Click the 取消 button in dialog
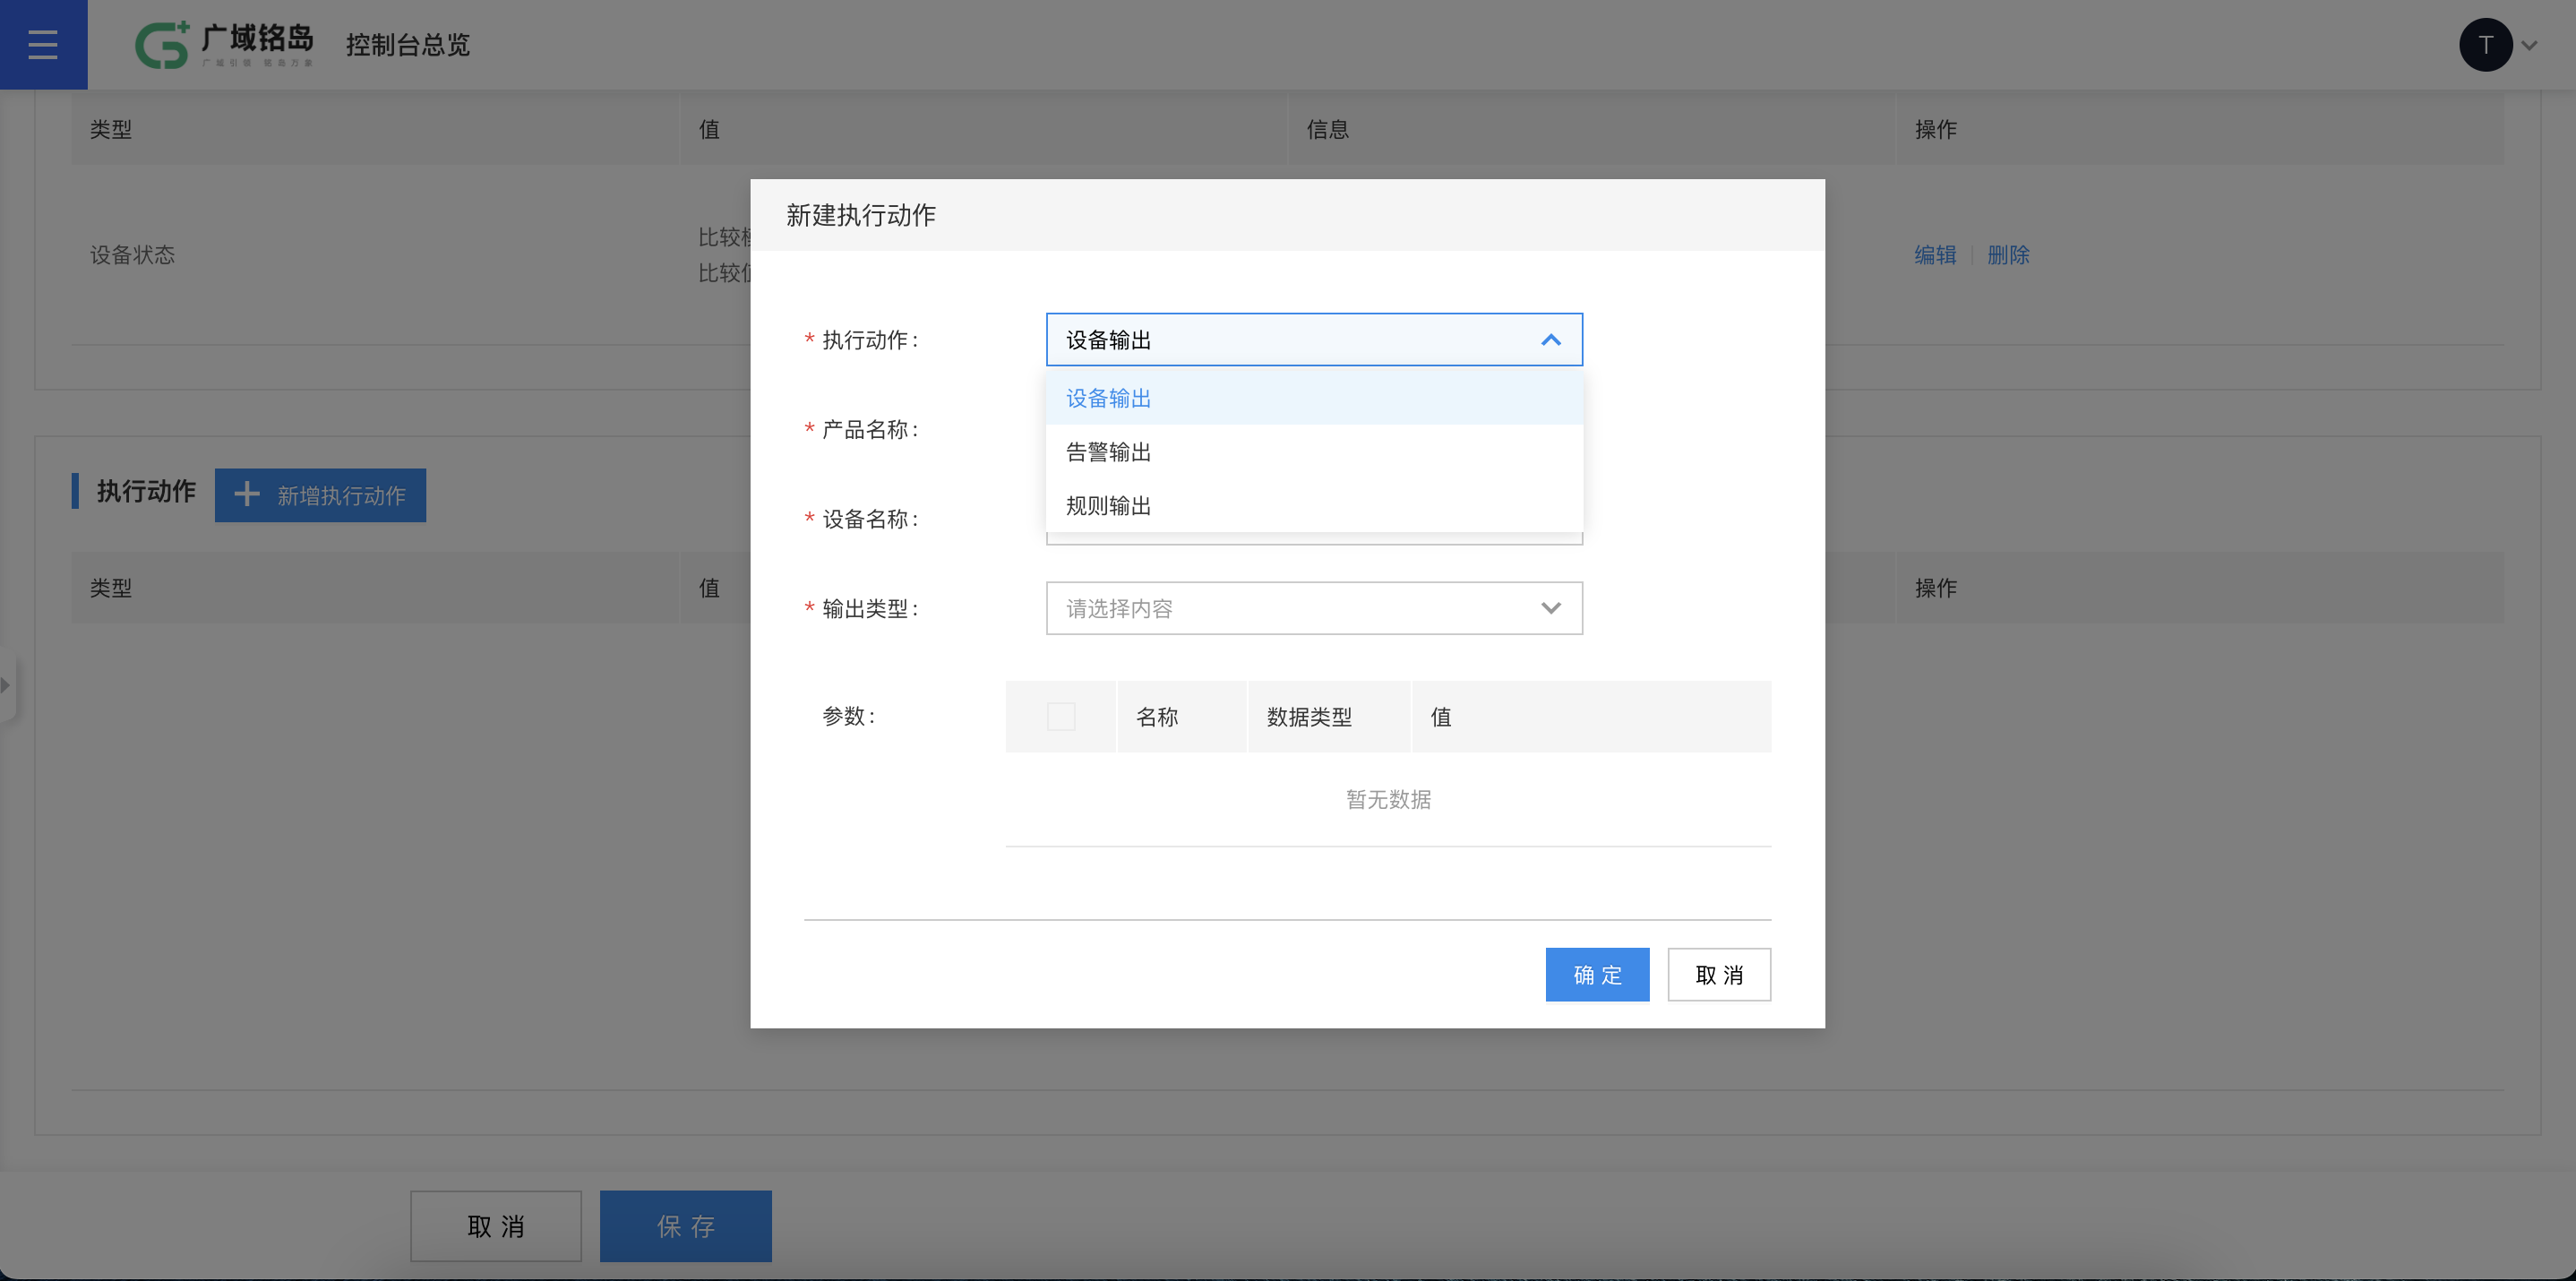Screen dimensions: 2576x1281 [1719, 974]
